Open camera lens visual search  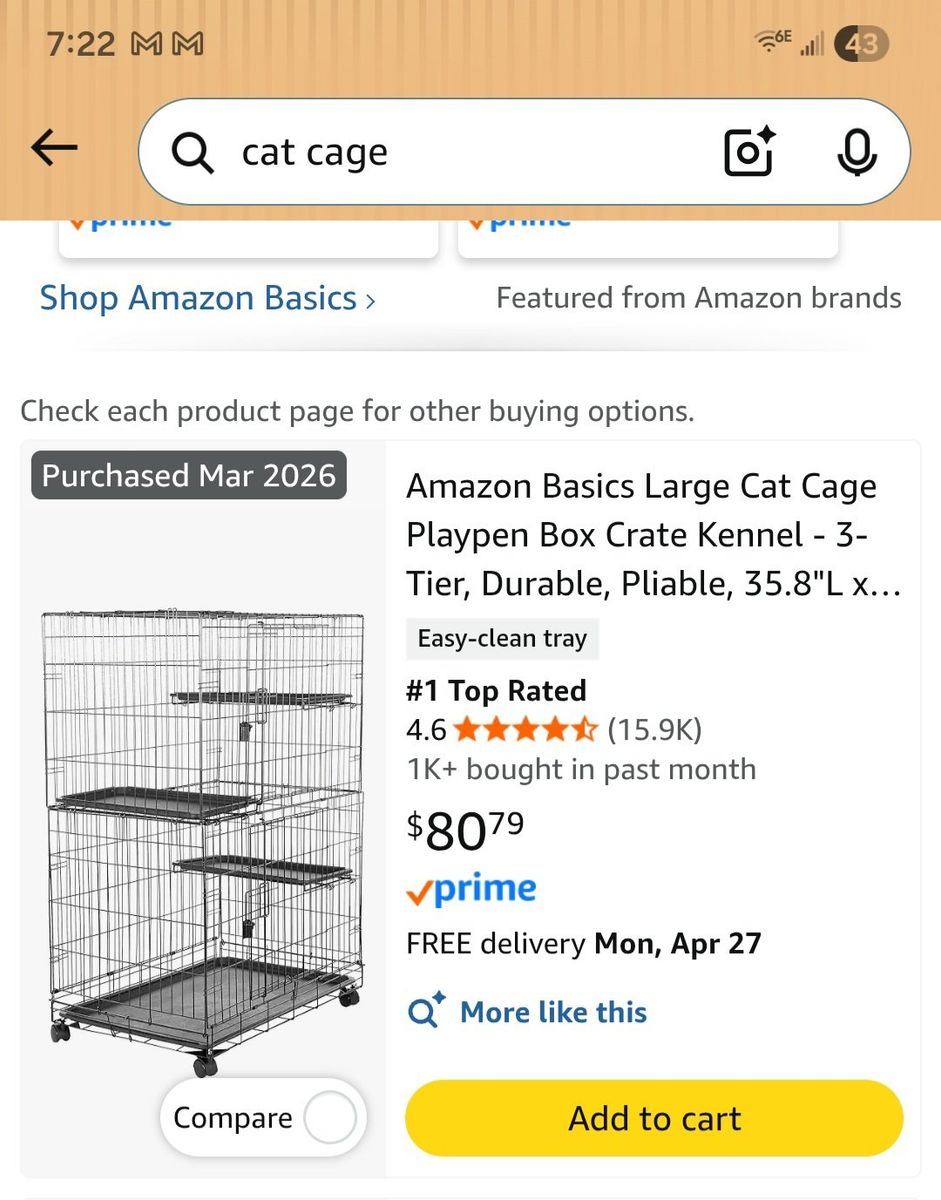pos(749,152)
